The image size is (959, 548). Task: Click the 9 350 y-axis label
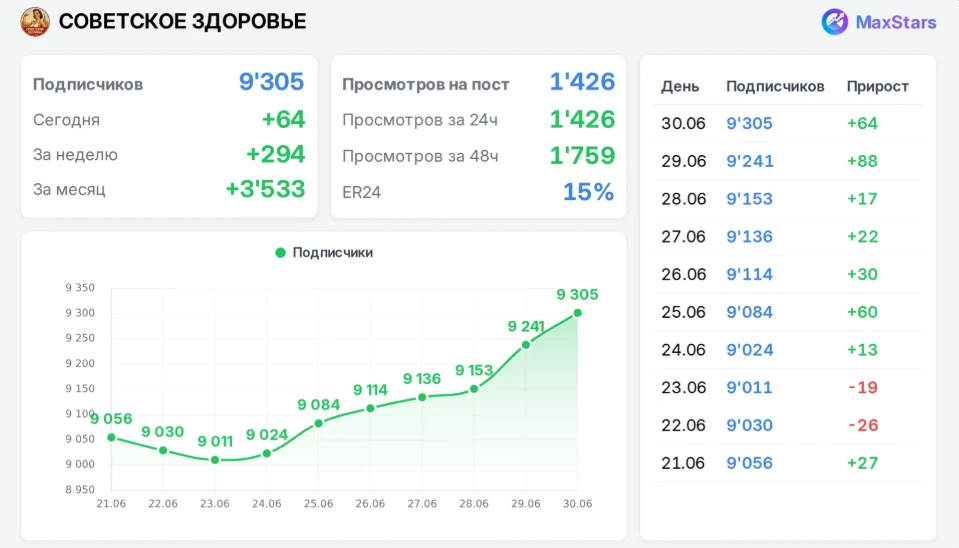(80, 287)
